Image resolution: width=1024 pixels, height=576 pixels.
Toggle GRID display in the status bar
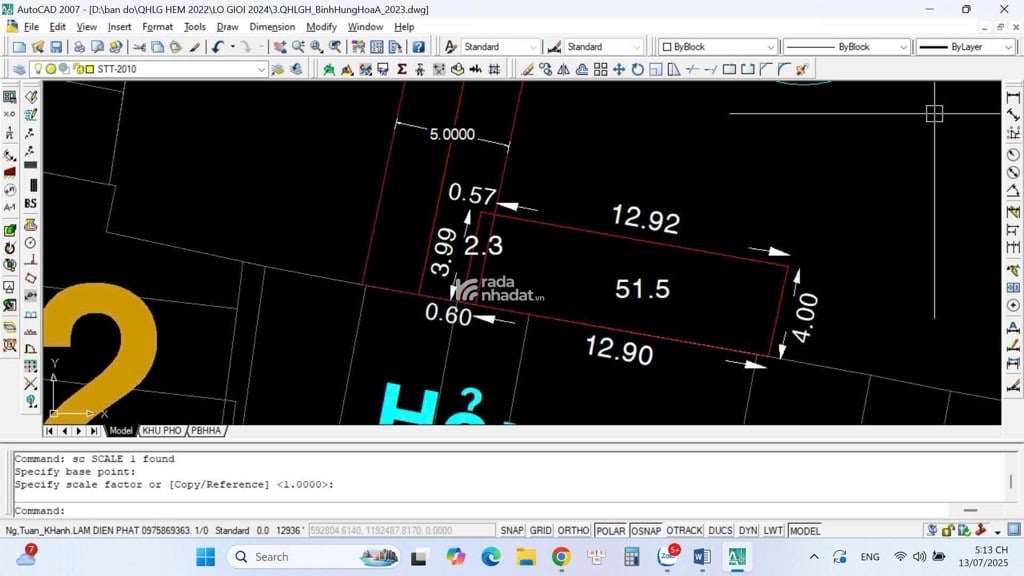click(x=541, y=531)
